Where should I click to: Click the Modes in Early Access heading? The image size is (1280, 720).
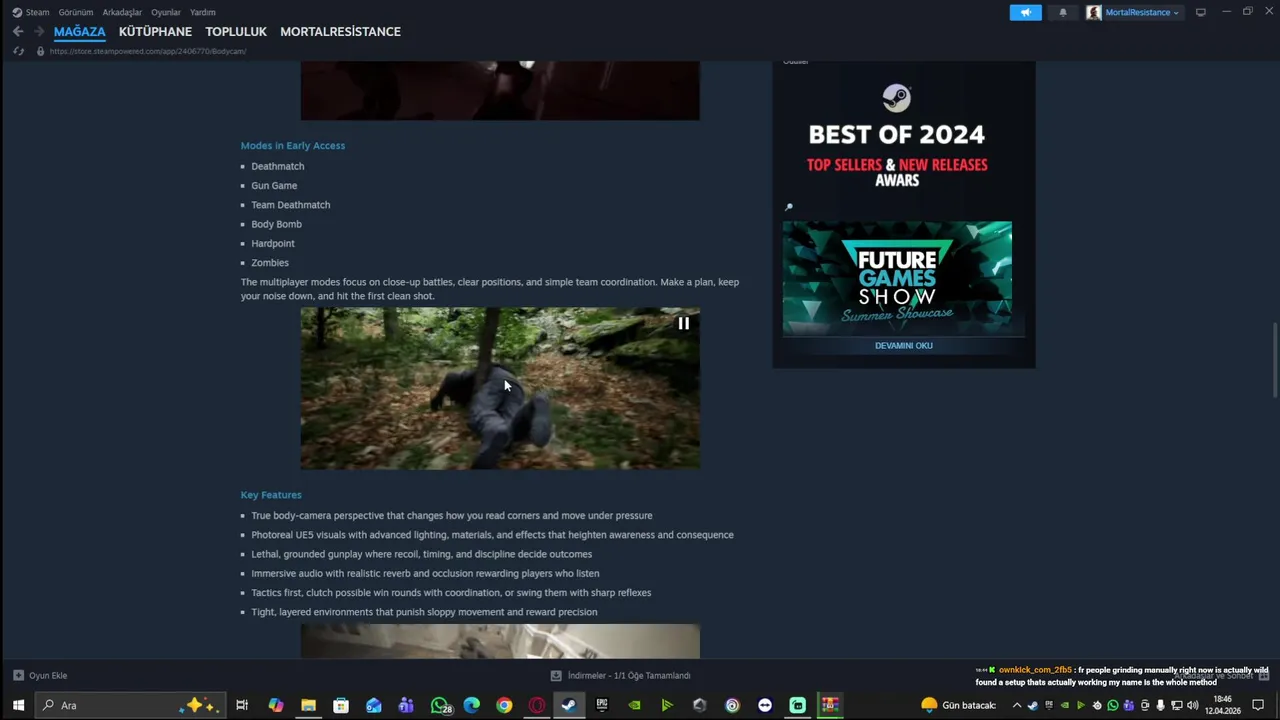pos(293,146)
